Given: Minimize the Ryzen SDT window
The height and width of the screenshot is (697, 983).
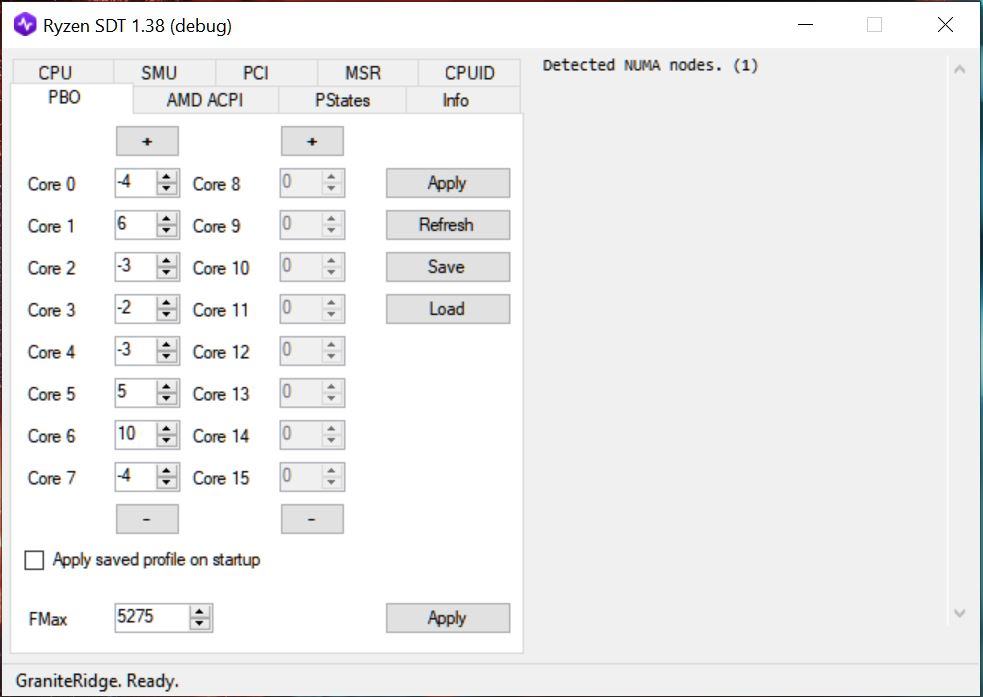Looking at the screenshot, I should [806, 25].
